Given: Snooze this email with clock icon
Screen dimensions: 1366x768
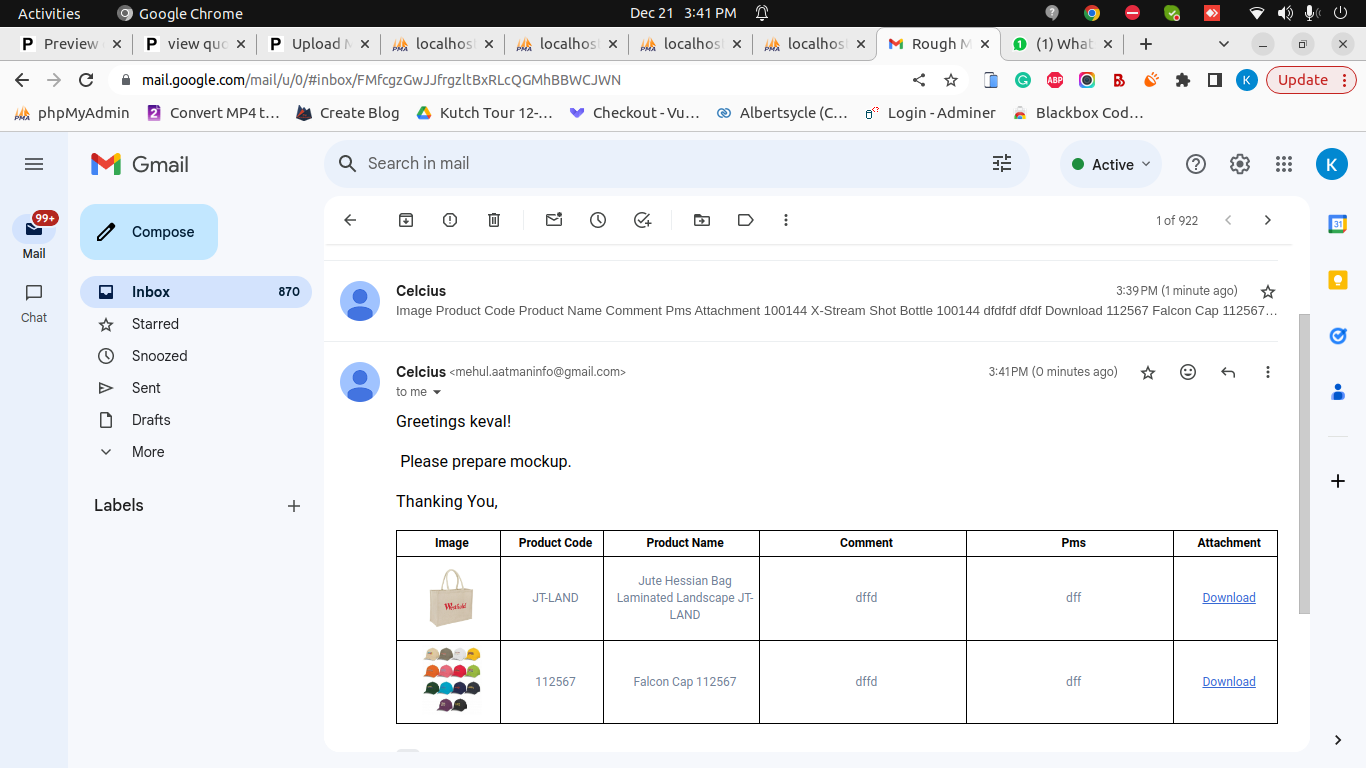Looking at the screenshot, I should pyautogui.click(x=598, y=220).
